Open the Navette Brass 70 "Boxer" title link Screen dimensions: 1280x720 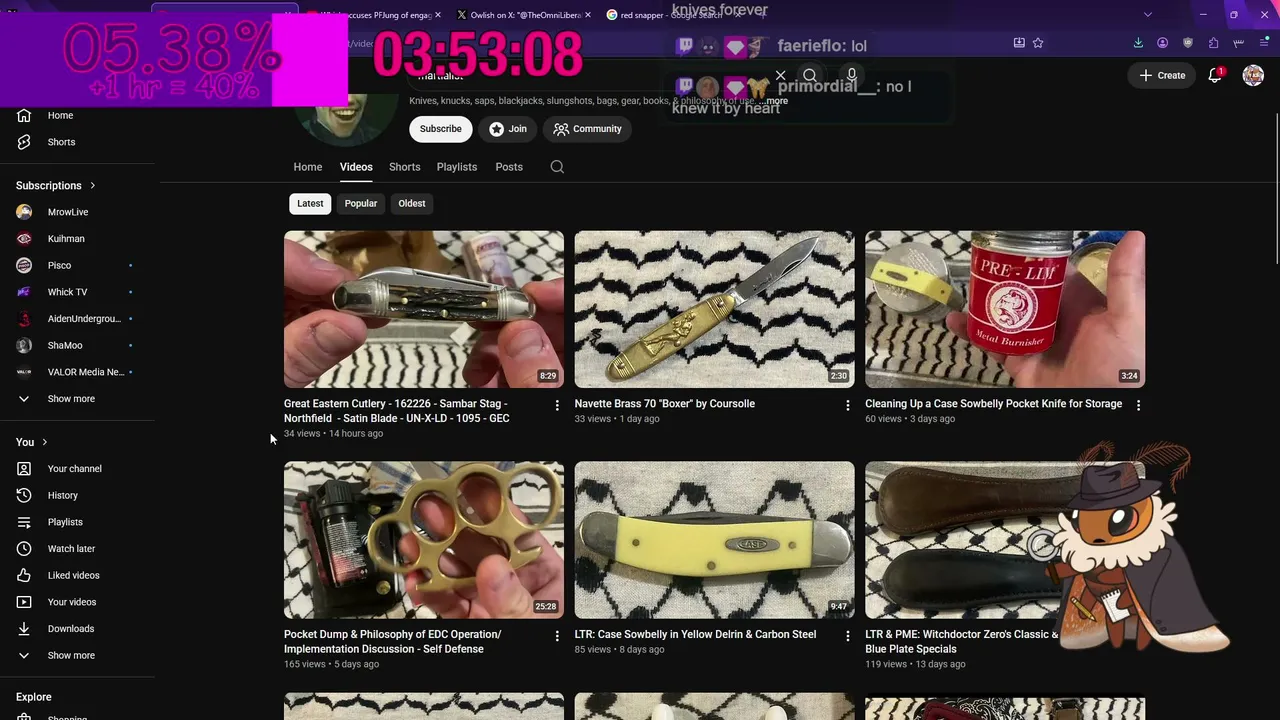tap(665, 404)
